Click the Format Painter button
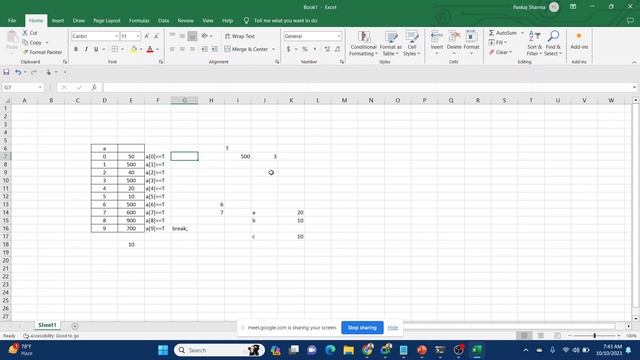Screen dimensions: 640x360 (x=42, y=52)
